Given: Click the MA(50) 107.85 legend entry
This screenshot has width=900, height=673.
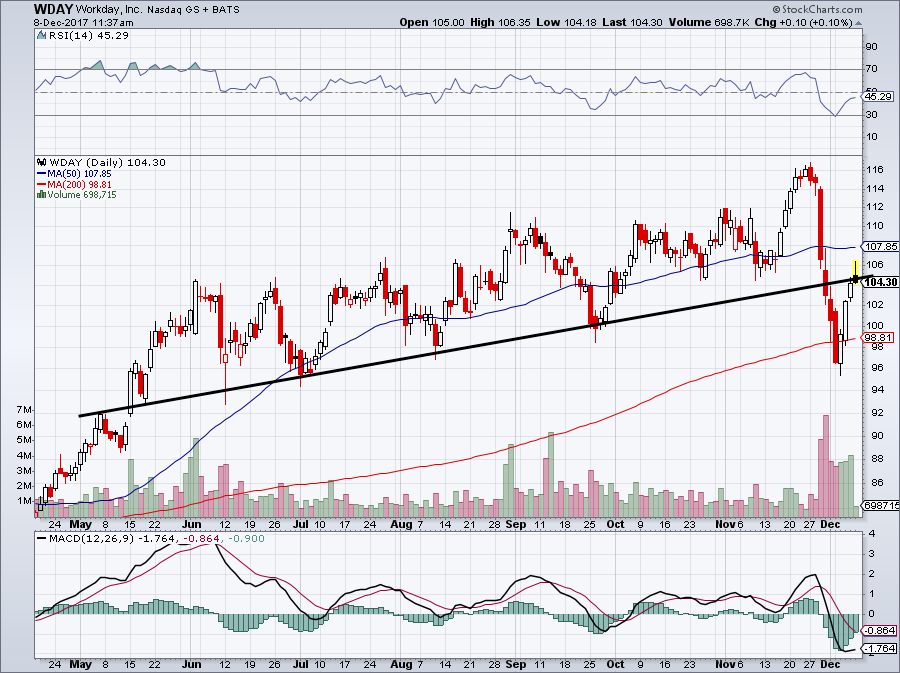Looking at the screenshot, I should click(x=74, y=173).
